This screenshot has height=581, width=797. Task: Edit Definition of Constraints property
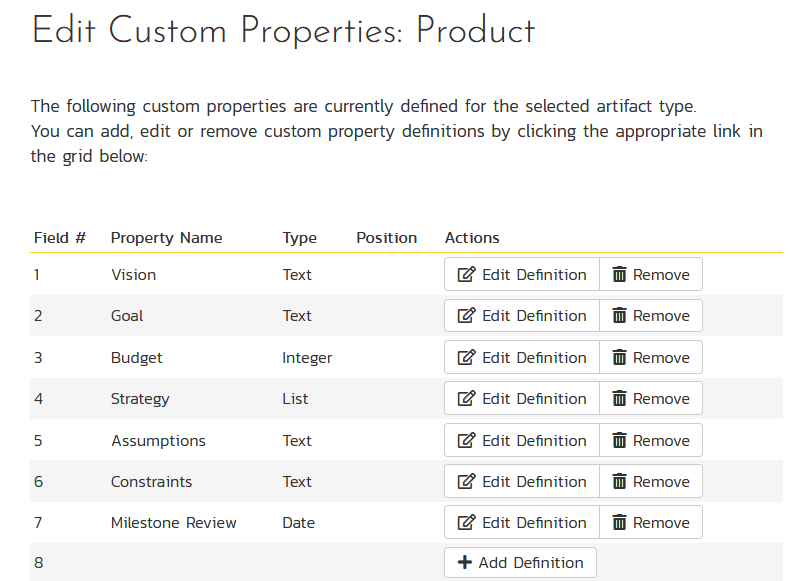tap(522, 482)
